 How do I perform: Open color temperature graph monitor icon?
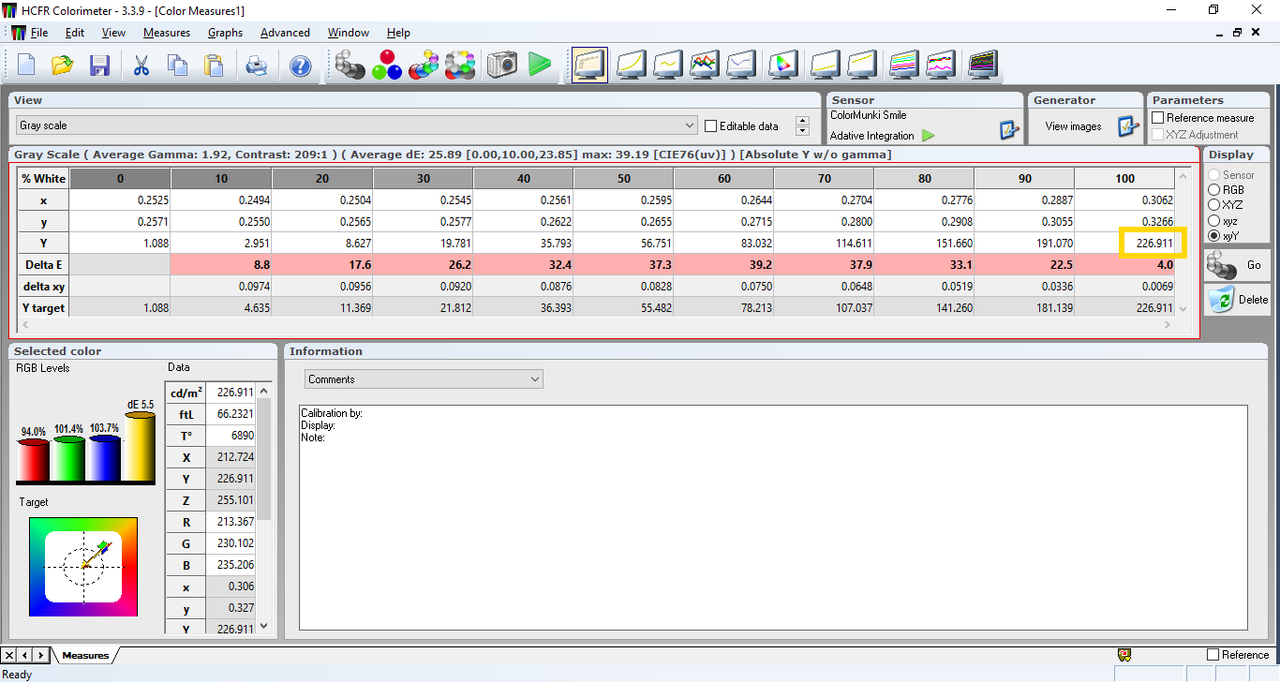(x=740, y=65)
